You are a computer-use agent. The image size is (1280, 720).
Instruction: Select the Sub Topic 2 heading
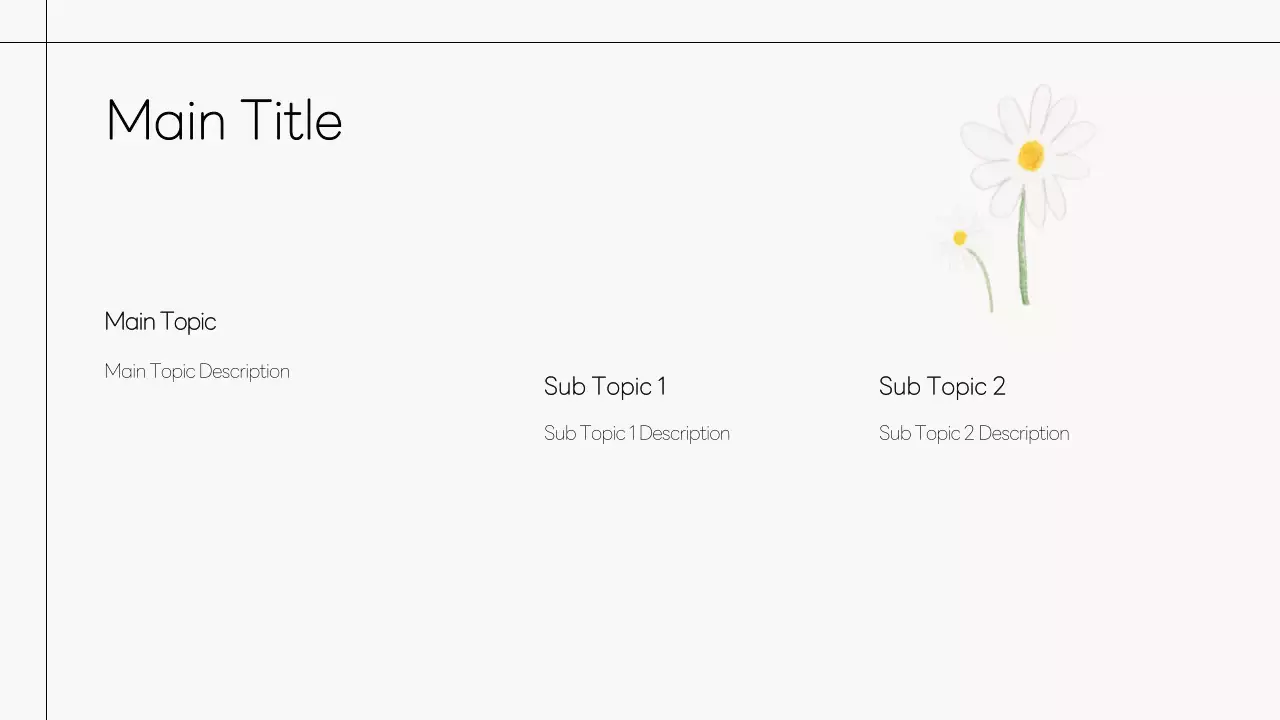click(941, 386)
